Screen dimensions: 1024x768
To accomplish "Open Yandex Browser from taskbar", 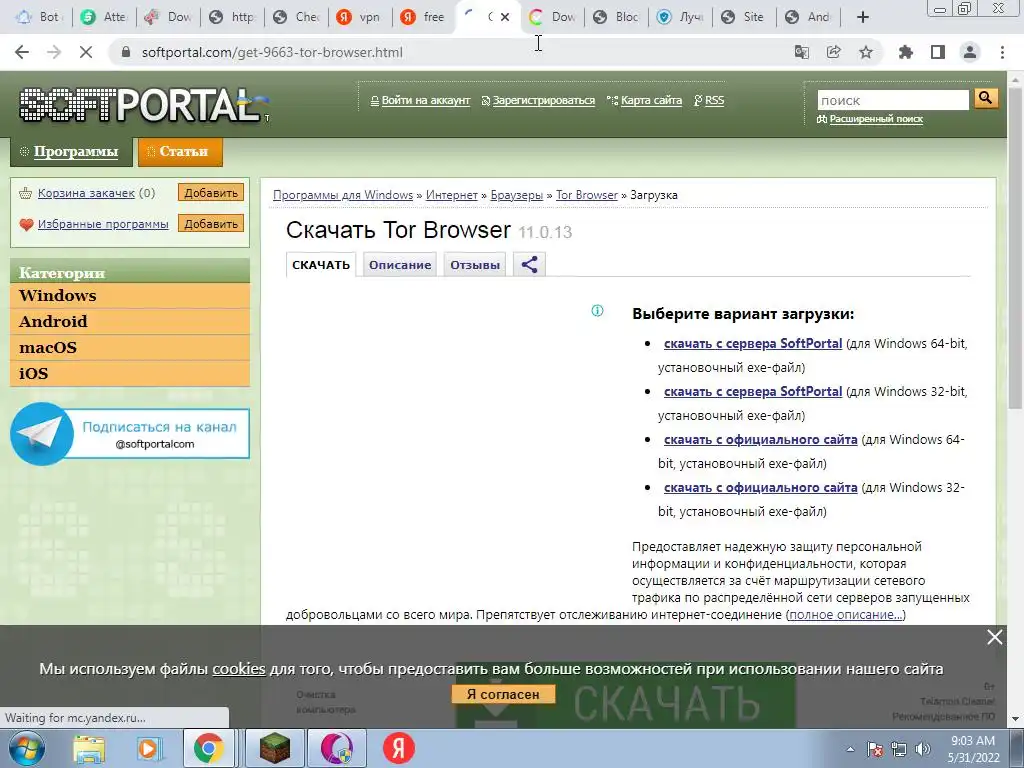I will [x=398, y=748].
